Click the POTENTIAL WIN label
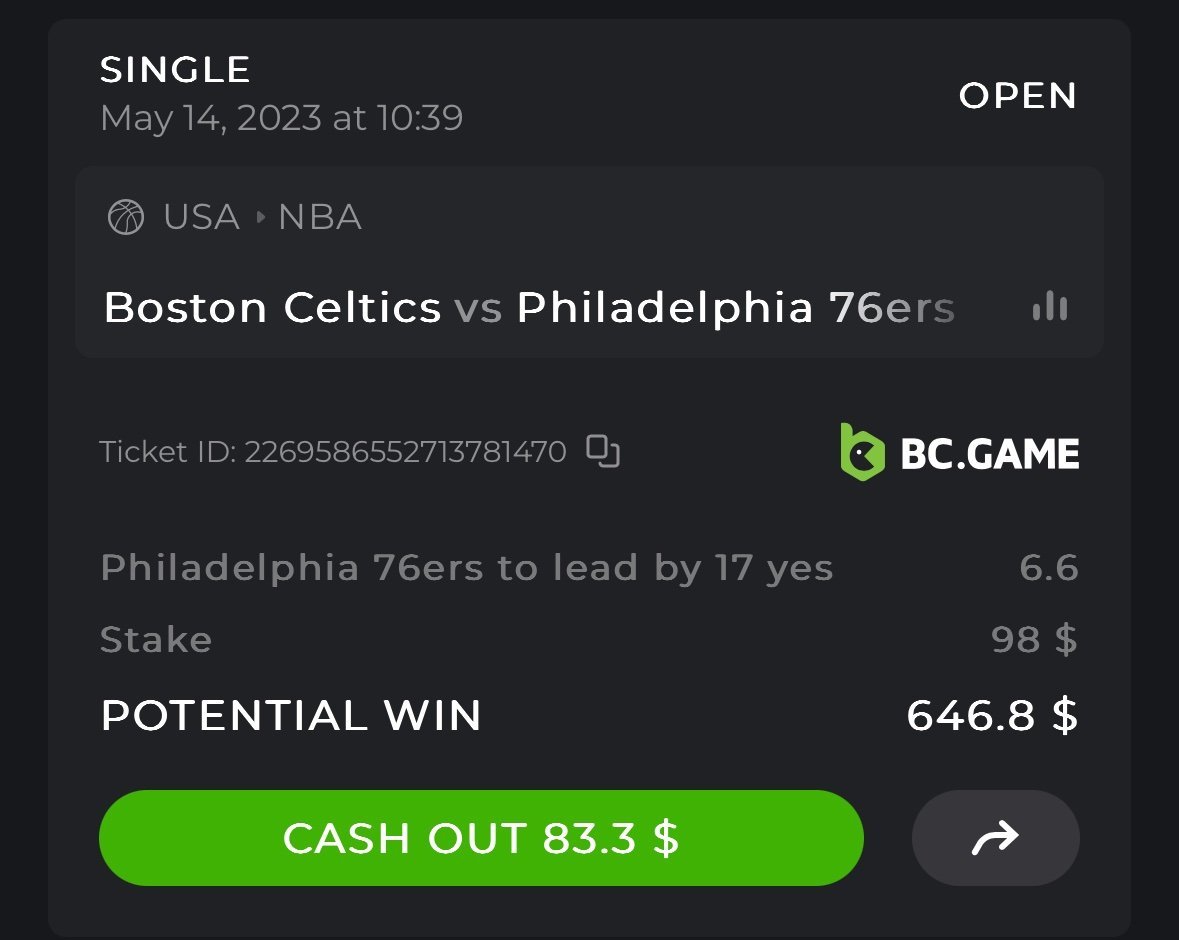Screen dimensions: 1179x940 [x=291, y=715]
